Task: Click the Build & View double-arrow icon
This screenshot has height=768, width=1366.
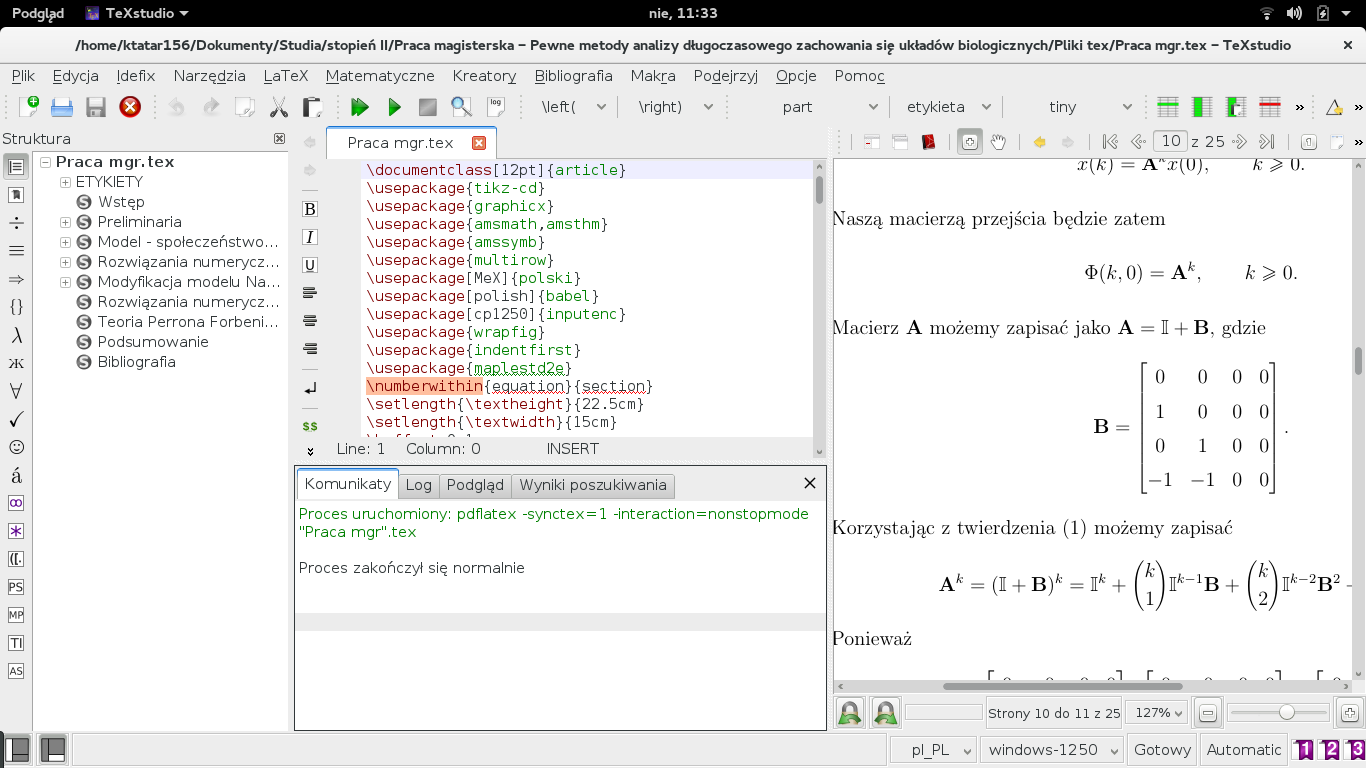Action: (x=360, y=107)
